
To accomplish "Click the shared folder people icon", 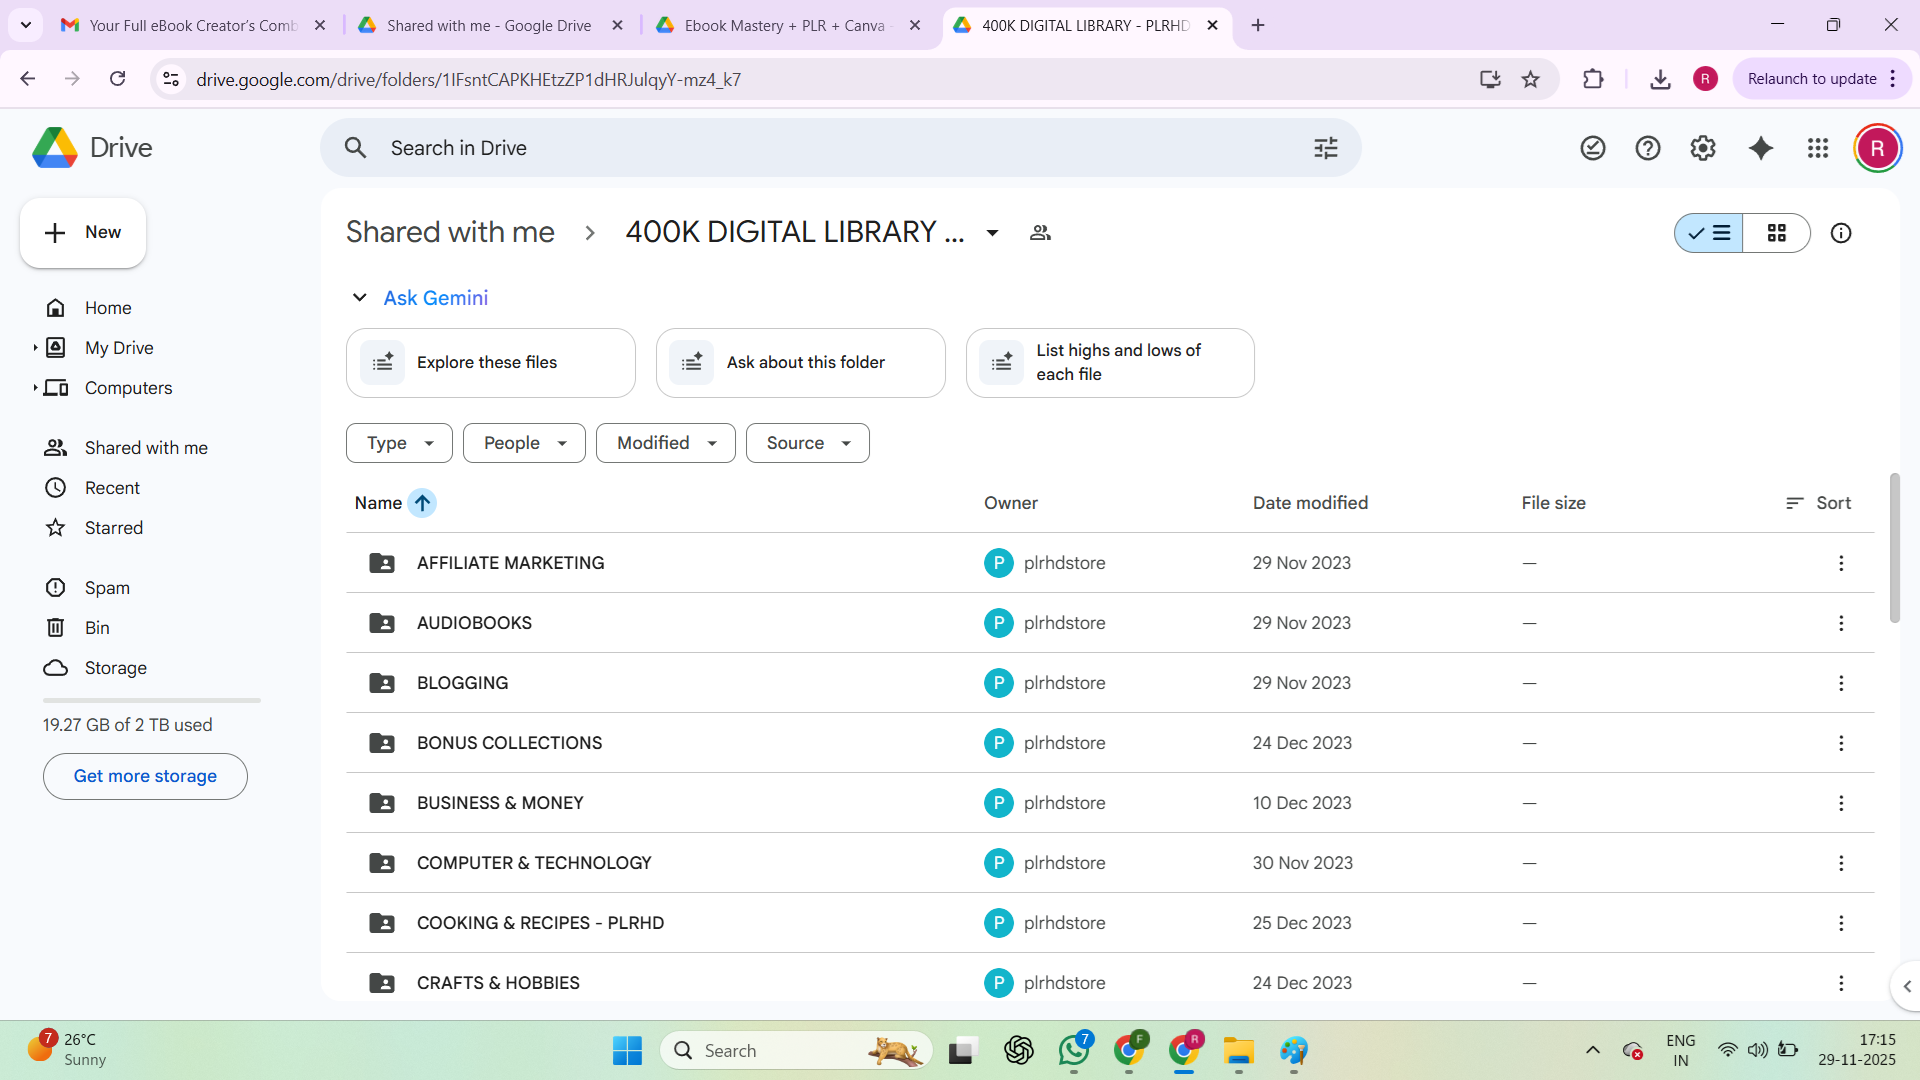I will (1040, 233).
